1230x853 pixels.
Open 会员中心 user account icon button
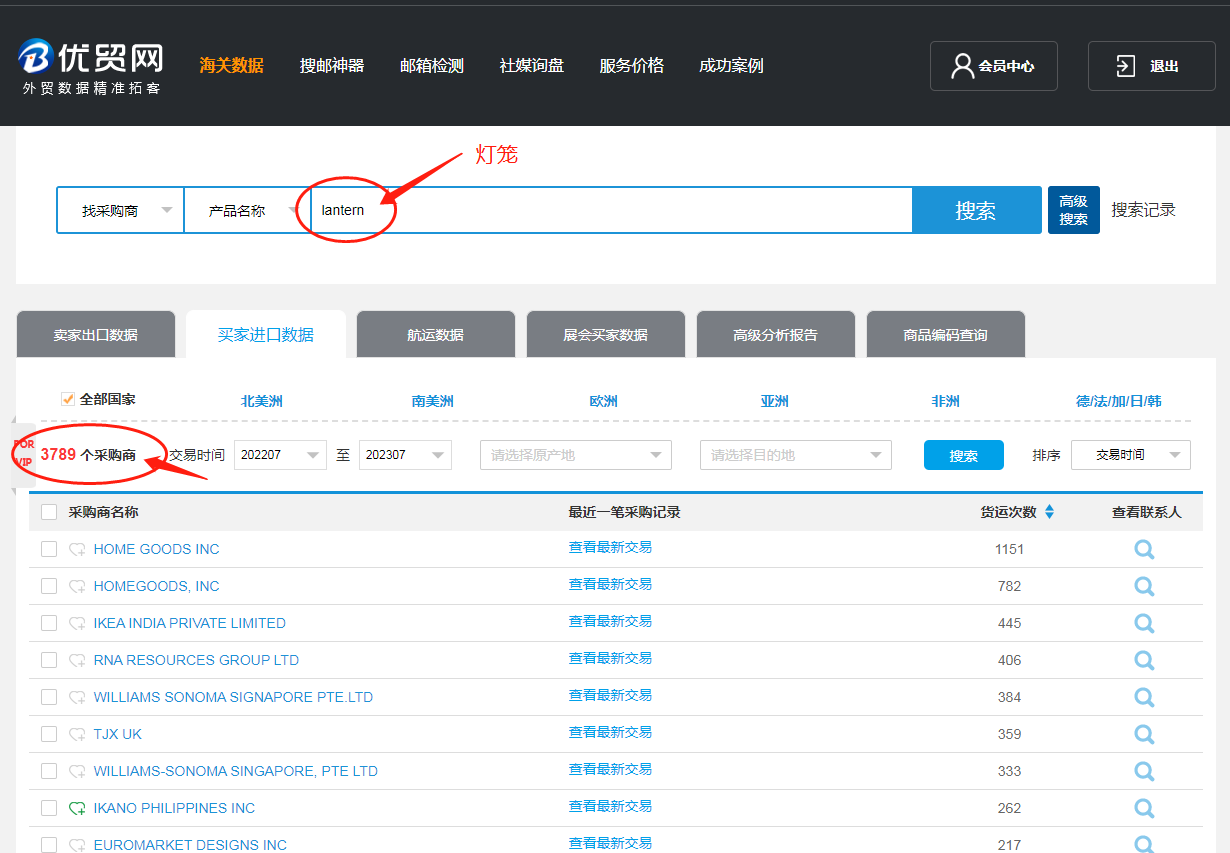click(993, 66)
